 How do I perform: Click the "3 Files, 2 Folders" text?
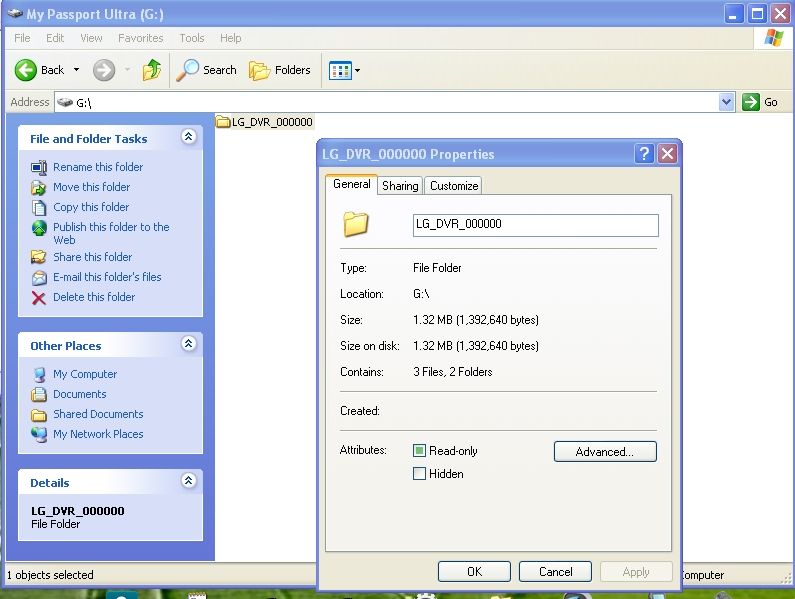click(453, 372)
